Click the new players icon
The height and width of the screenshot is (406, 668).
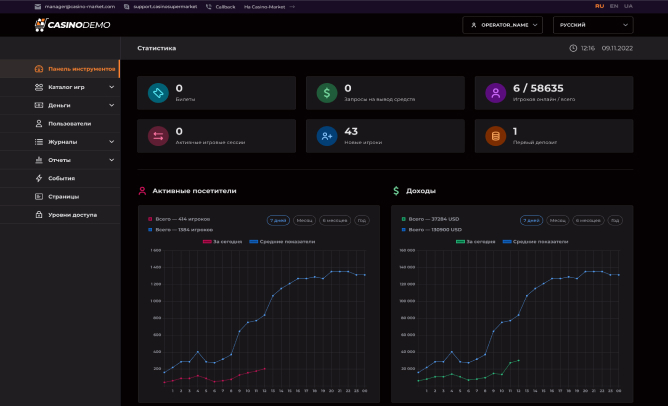point(326,136)
